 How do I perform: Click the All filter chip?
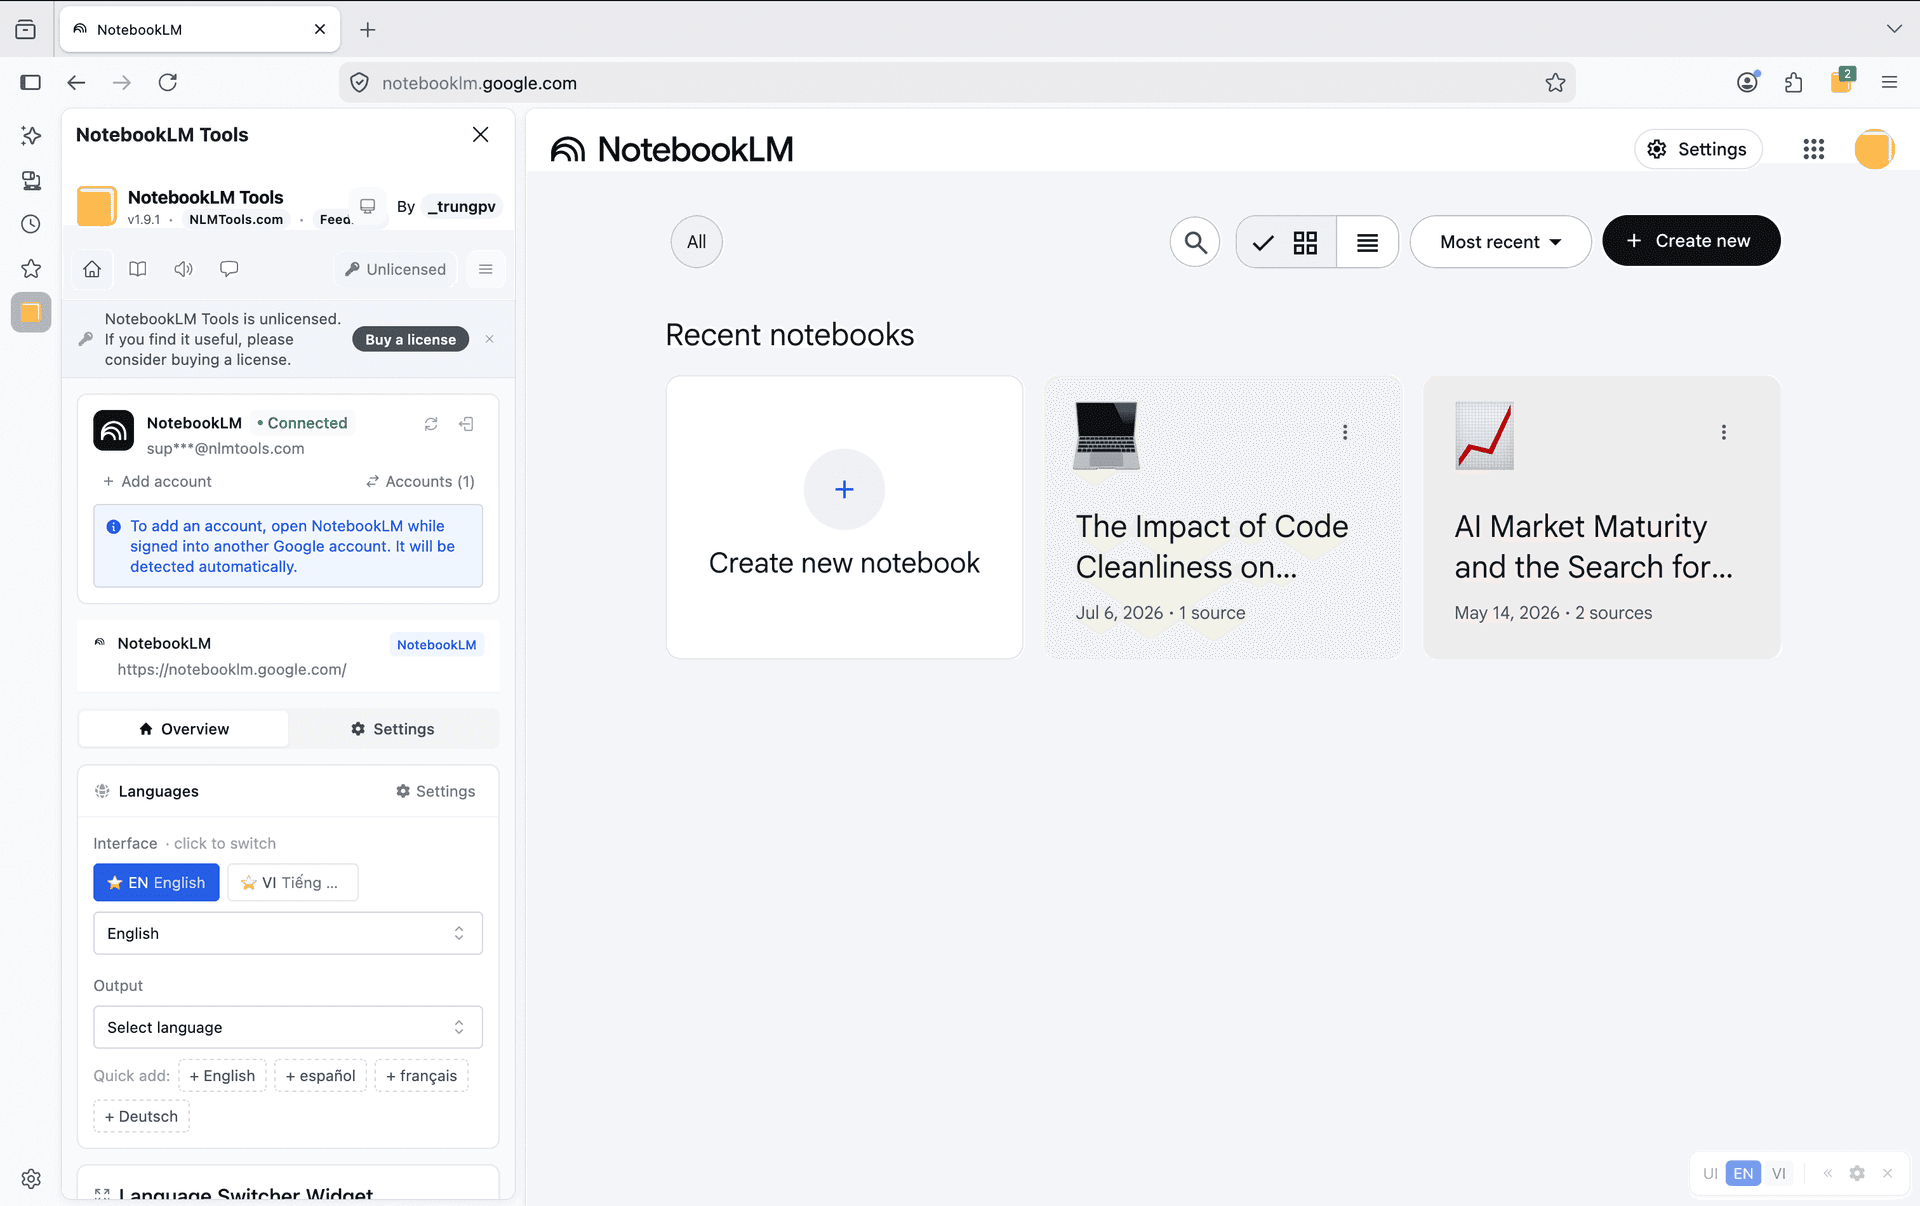coord(696,242)
